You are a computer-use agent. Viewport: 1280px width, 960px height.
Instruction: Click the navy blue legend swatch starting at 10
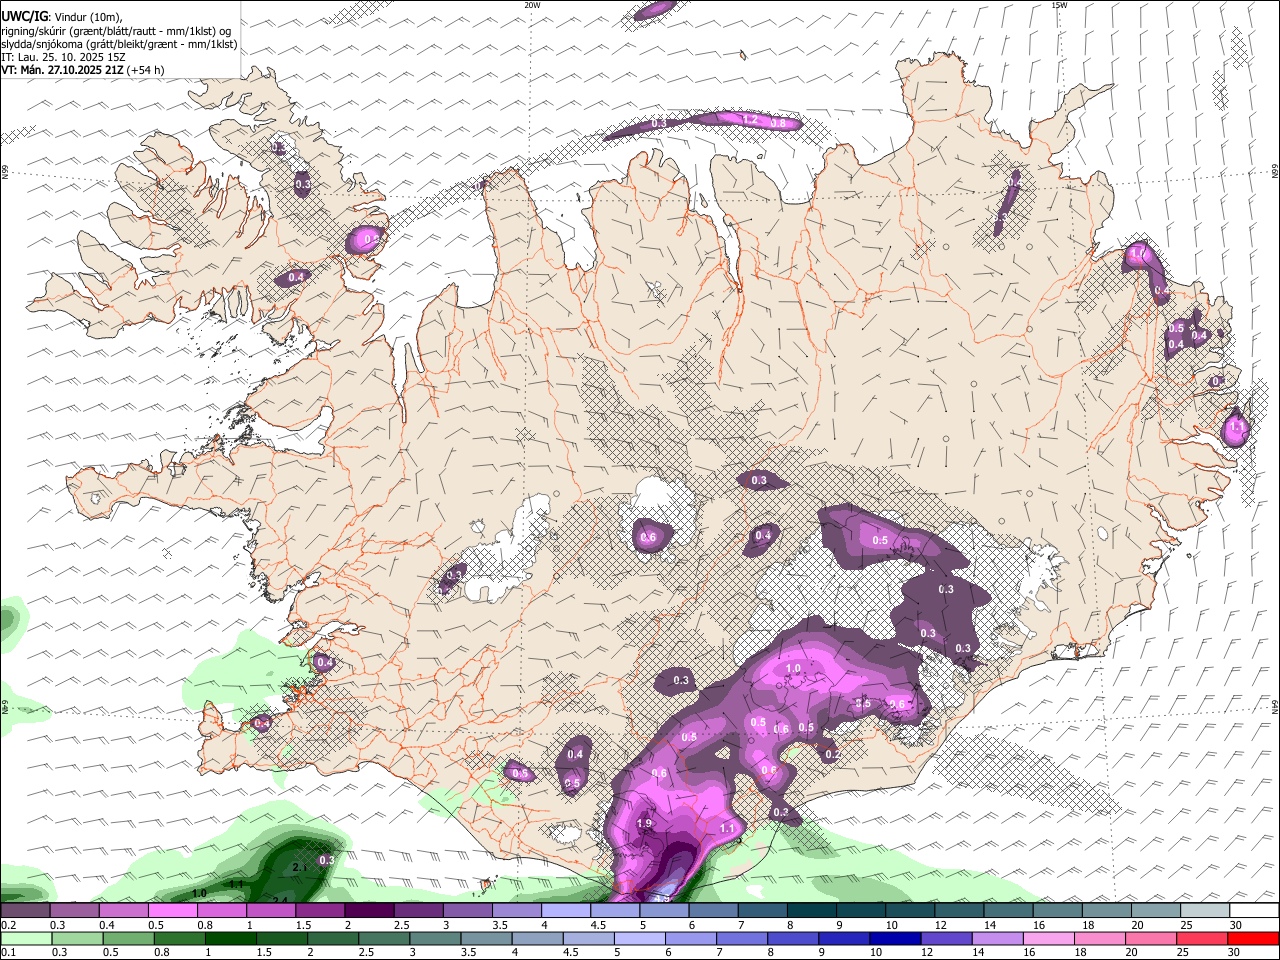coord(896,939)
